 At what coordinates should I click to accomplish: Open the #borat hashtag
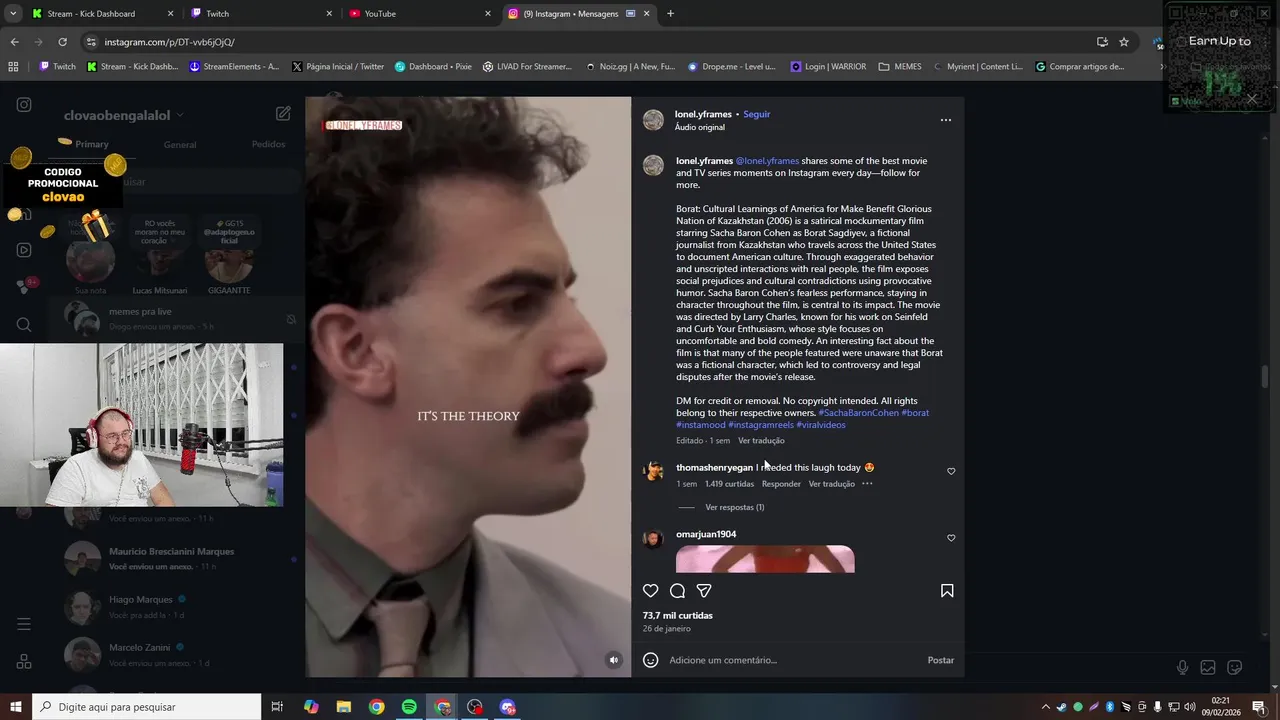tap(915, 413)
